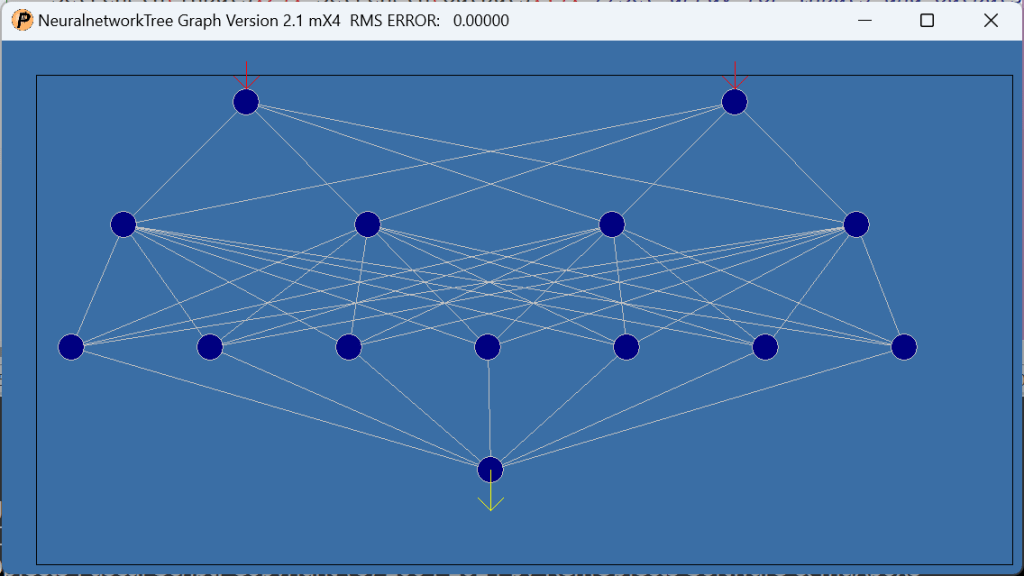Click rightmost node in the seven-node layer
This screenshot has width=1024, height=576.
904,347
